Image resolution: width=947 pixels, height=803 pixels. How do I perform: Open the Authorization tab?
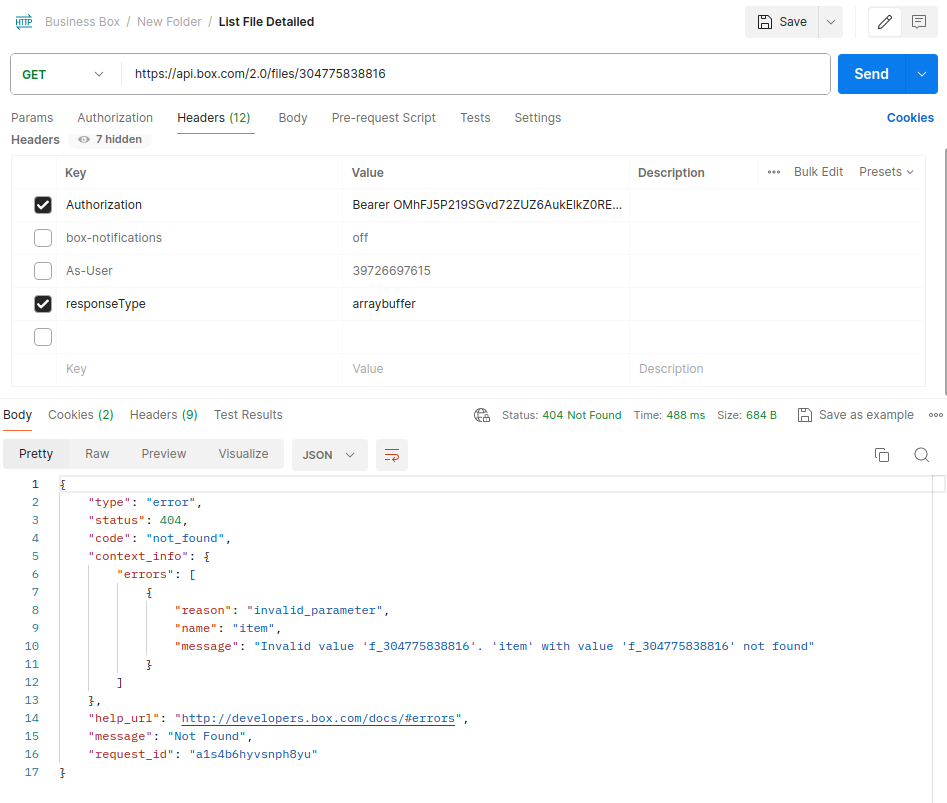click(115, 118)
